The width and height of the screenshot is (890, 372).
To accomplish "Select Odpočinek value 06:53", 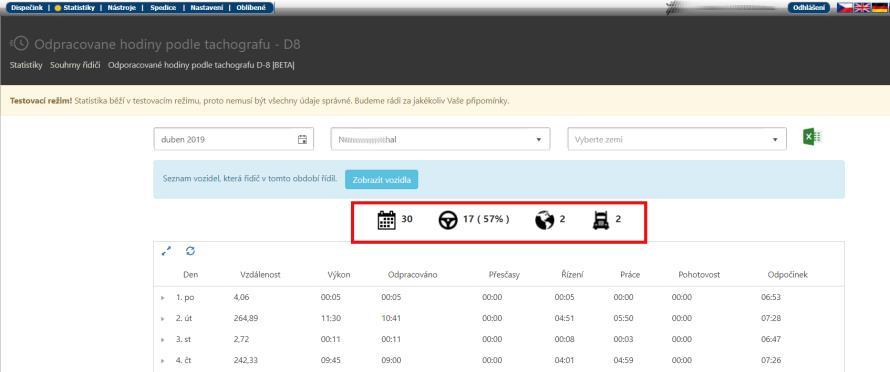I will click(x=771, y=297).
